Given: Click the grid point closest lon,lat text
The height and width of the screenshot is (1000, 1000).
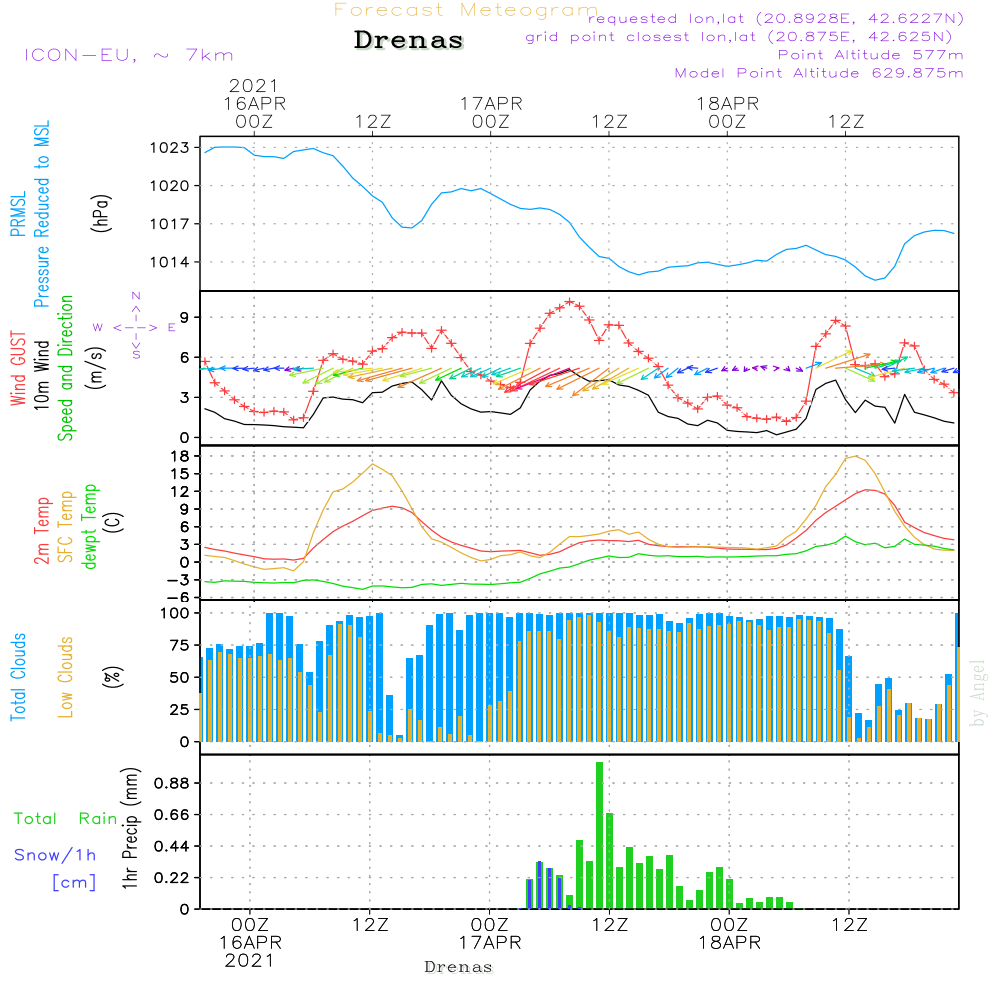Looking at the screenshot, I should pos(739,37).
